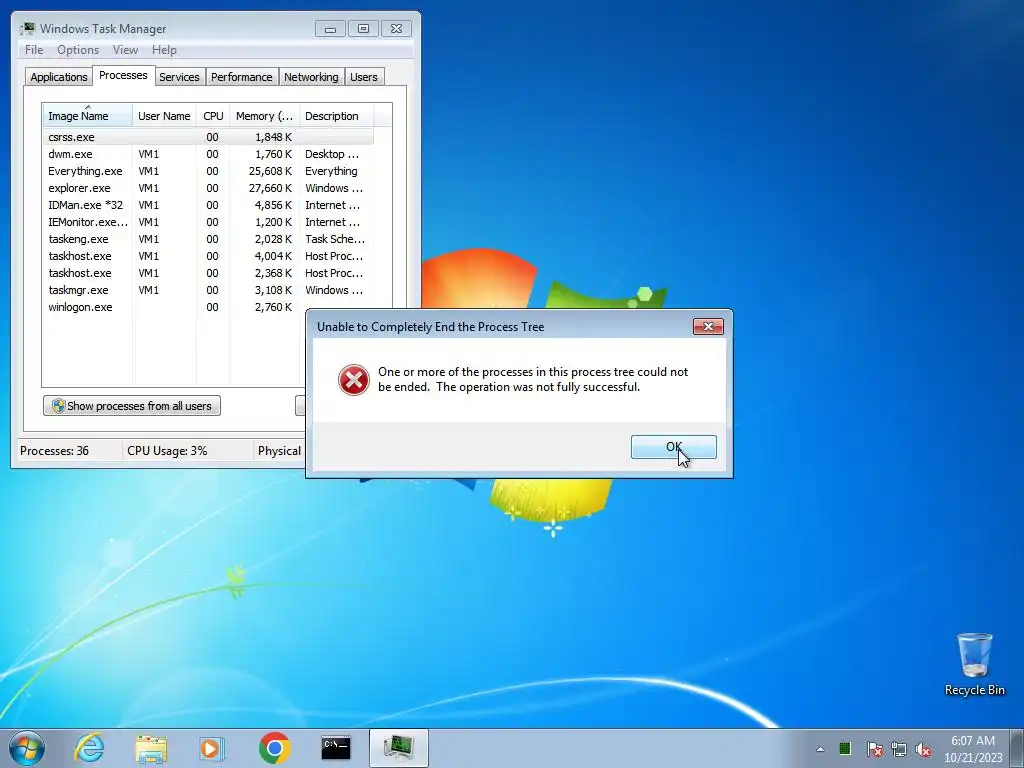Sort by the Image Name column header
The width and height of the screenshot is (1024, 768).
click(88, 116)
